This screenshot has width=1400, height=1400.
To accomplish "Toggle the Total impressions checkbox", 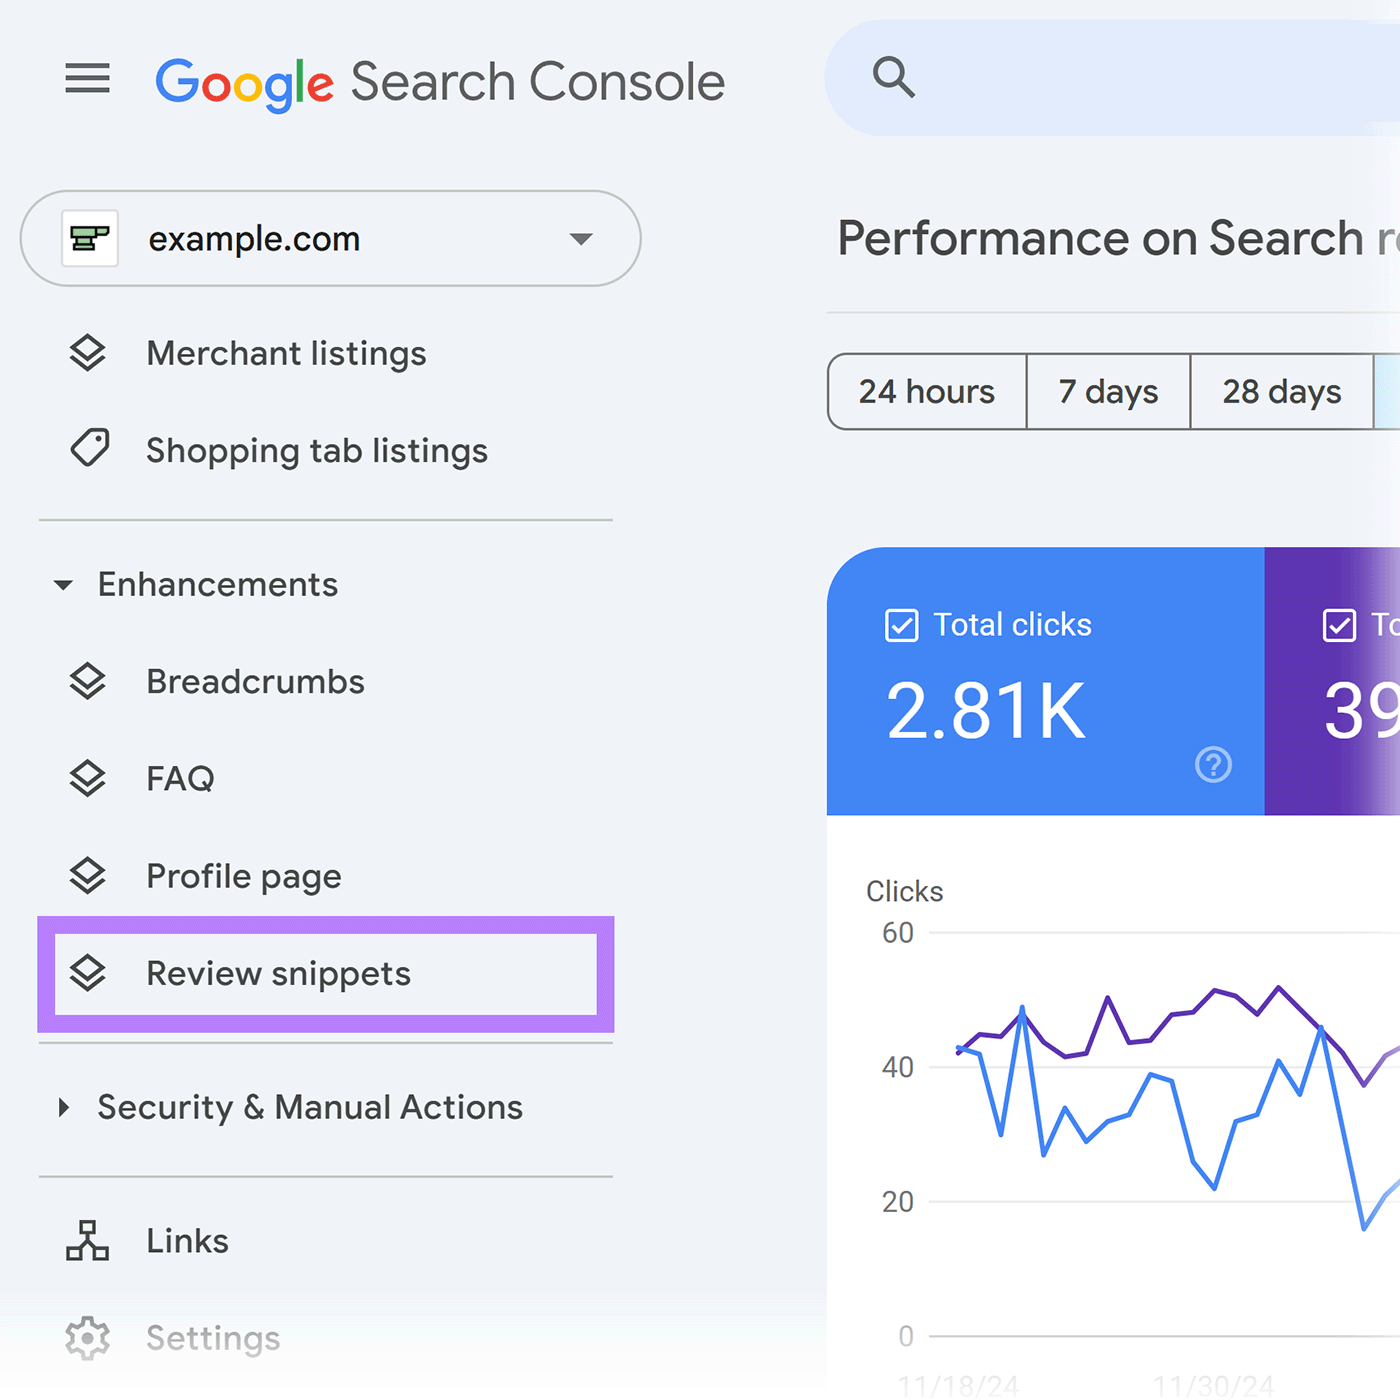I will (x=1340, y=625).
